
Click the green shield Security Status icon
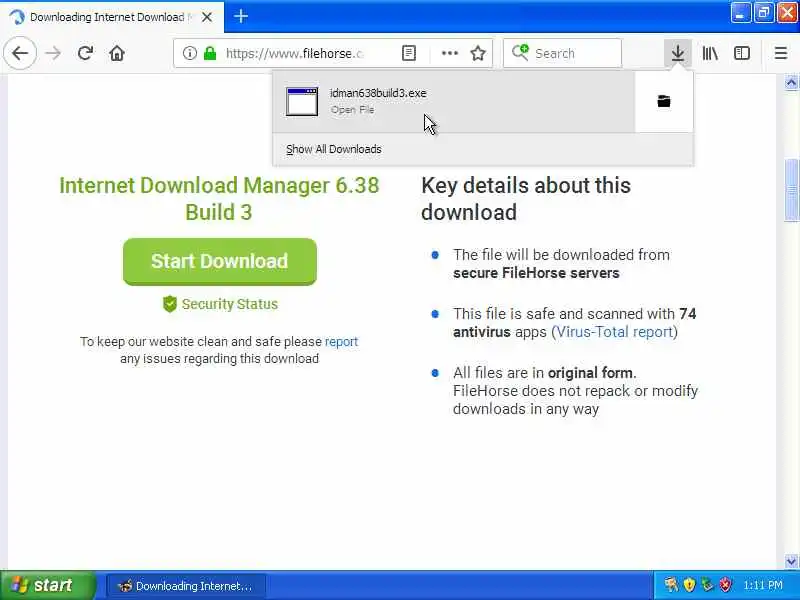(x=169, y=304)
